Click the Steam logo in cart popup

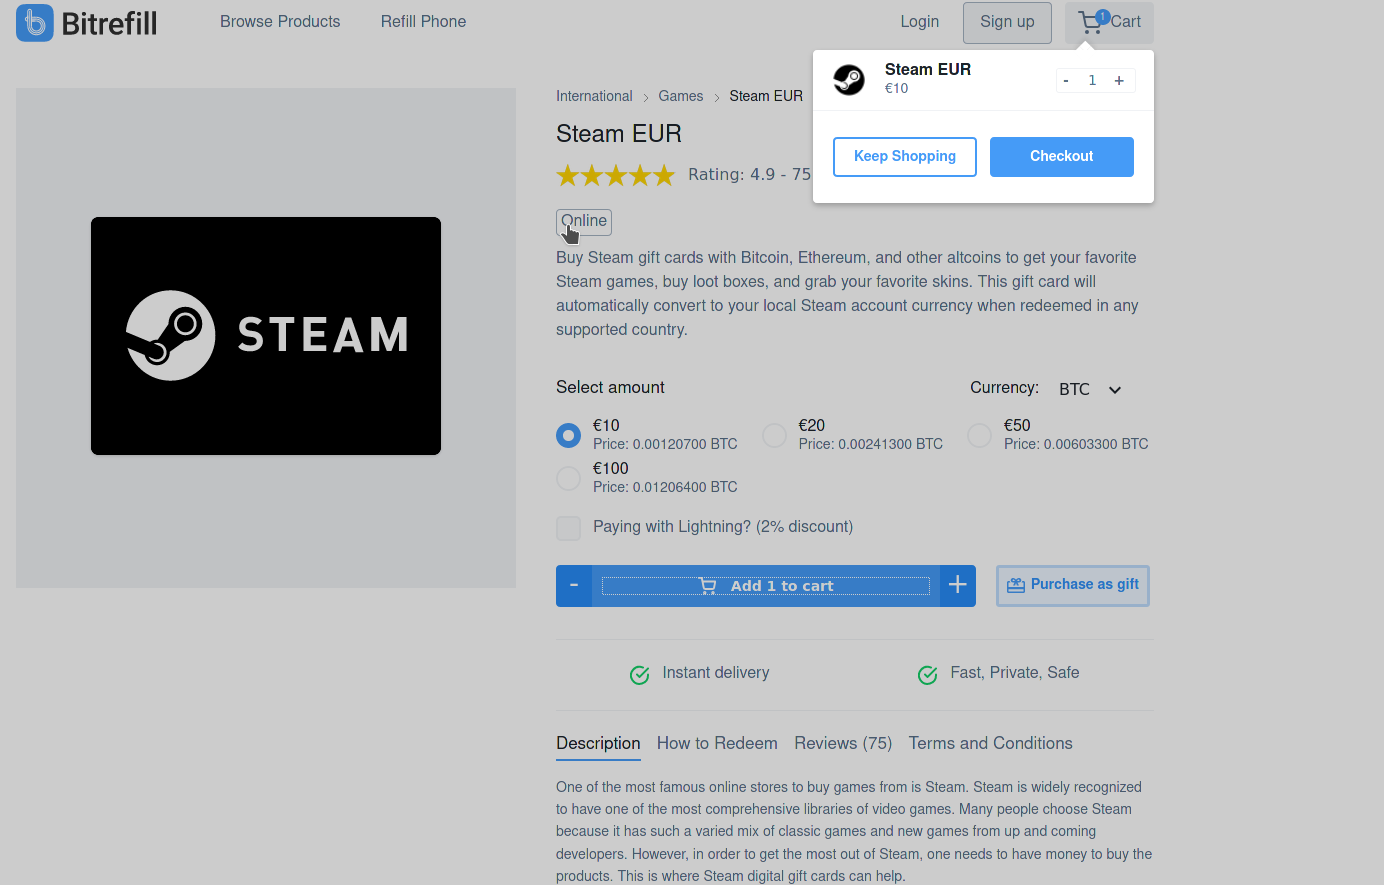(x=849, y=79)
